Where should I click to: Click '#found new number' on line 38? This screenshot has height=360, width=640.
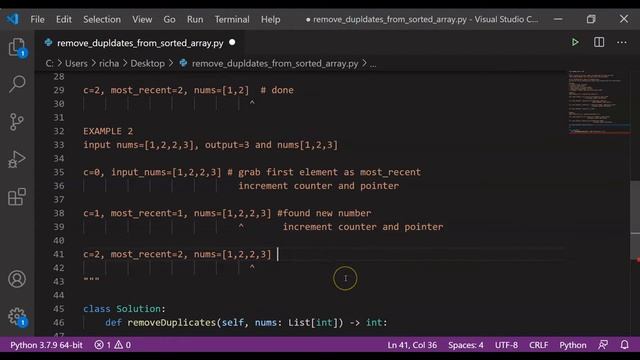pyautogui.click(x=324, y=213)
